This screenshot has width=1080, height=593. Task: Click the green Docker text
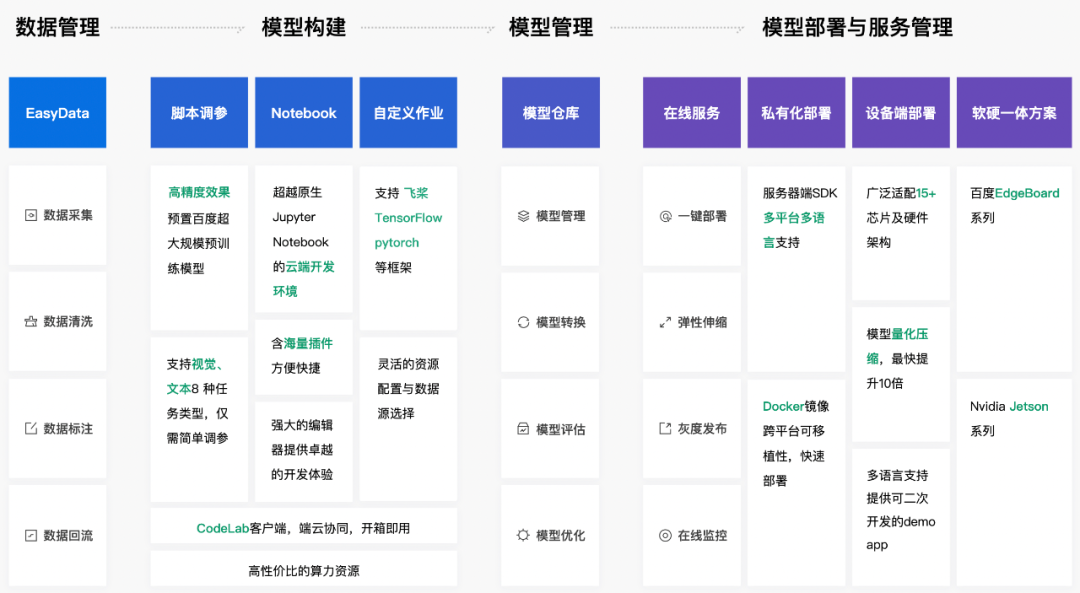pos(783,406)
